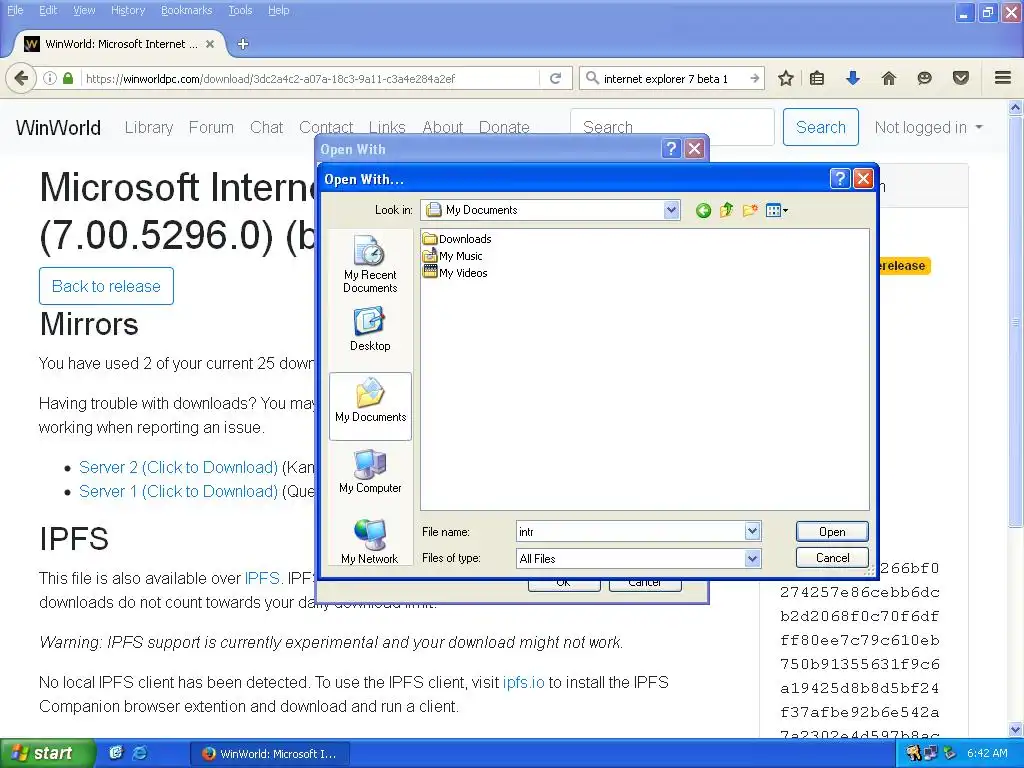Viewport: 1024px width, 768px height.
Task: Open Firefox hamburger menu
Action: click(x=1003, y=78)
